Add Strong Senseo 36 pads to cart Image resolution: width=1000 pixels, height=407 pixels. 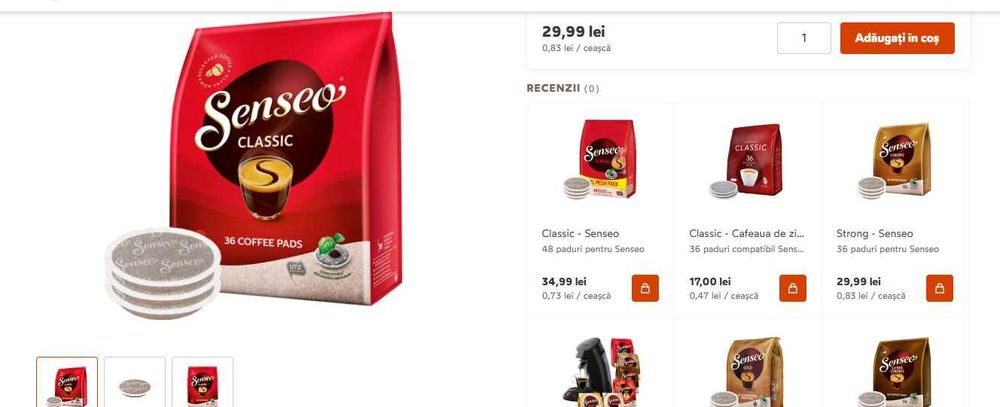939,288
